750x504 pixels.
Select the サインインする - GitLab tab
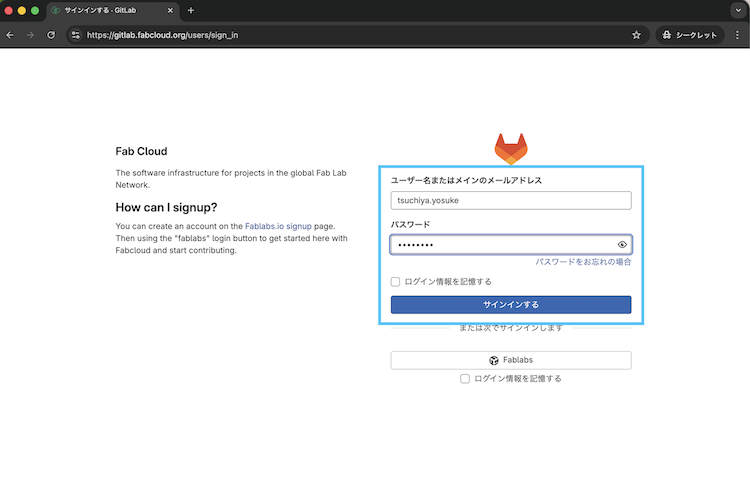tap(110, 10)
